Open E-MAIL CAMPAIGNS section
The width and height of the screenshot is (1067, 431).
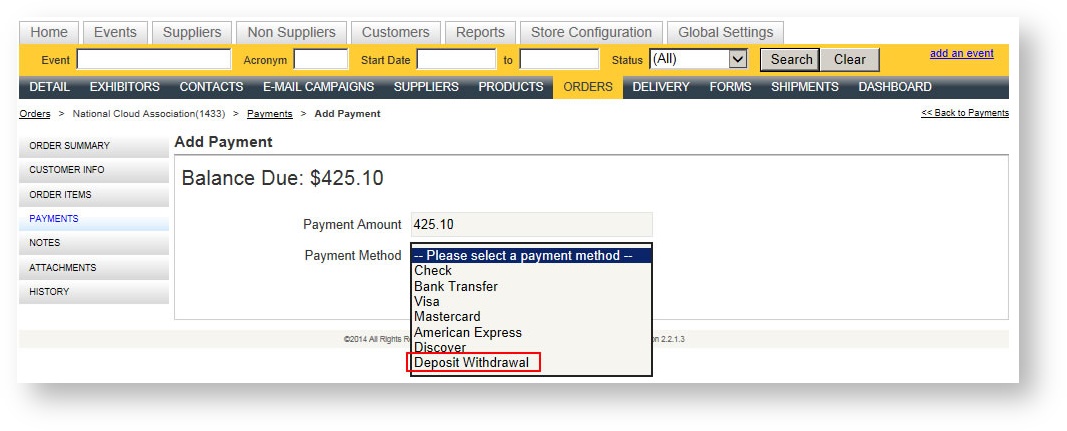click(318, 87)
